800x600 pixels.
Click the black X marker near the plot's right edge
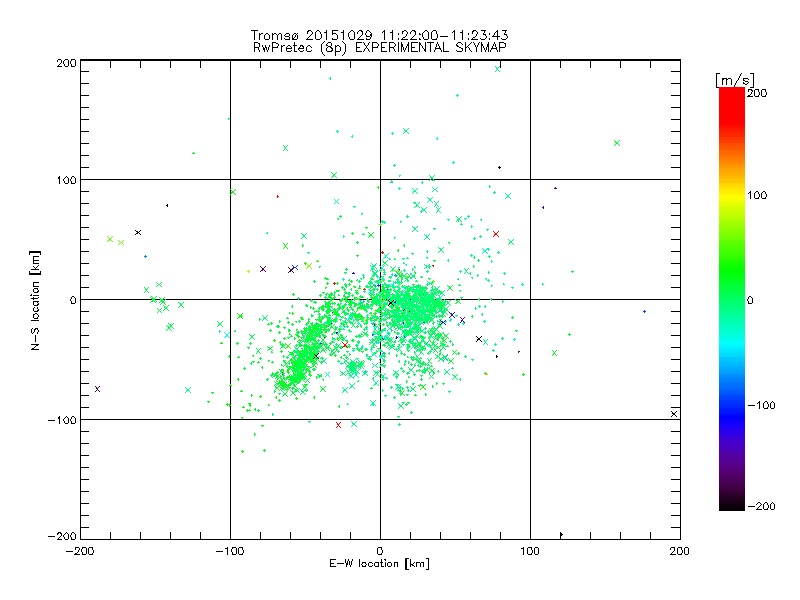pyautogui.click(x=674, y=414)
